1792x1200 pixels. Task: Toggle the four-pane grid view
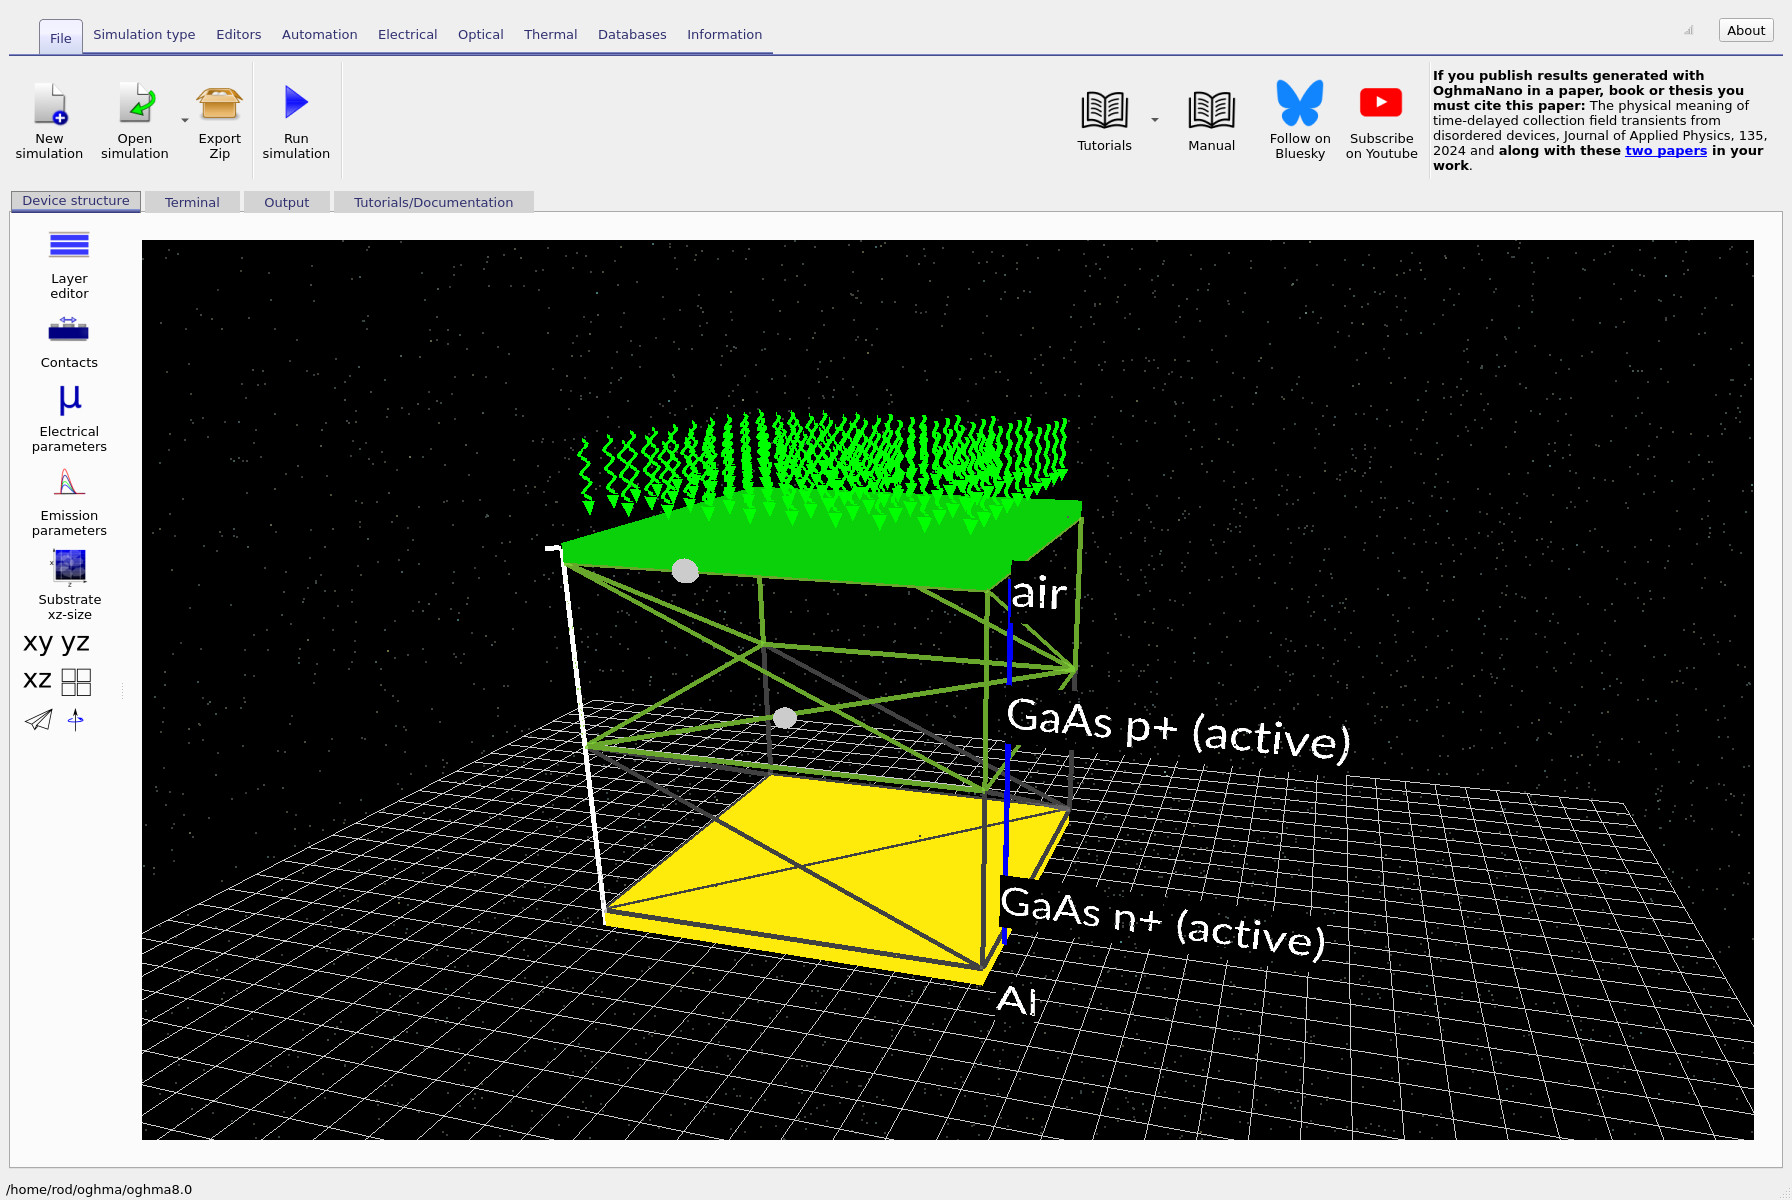[x=76, y=681]
